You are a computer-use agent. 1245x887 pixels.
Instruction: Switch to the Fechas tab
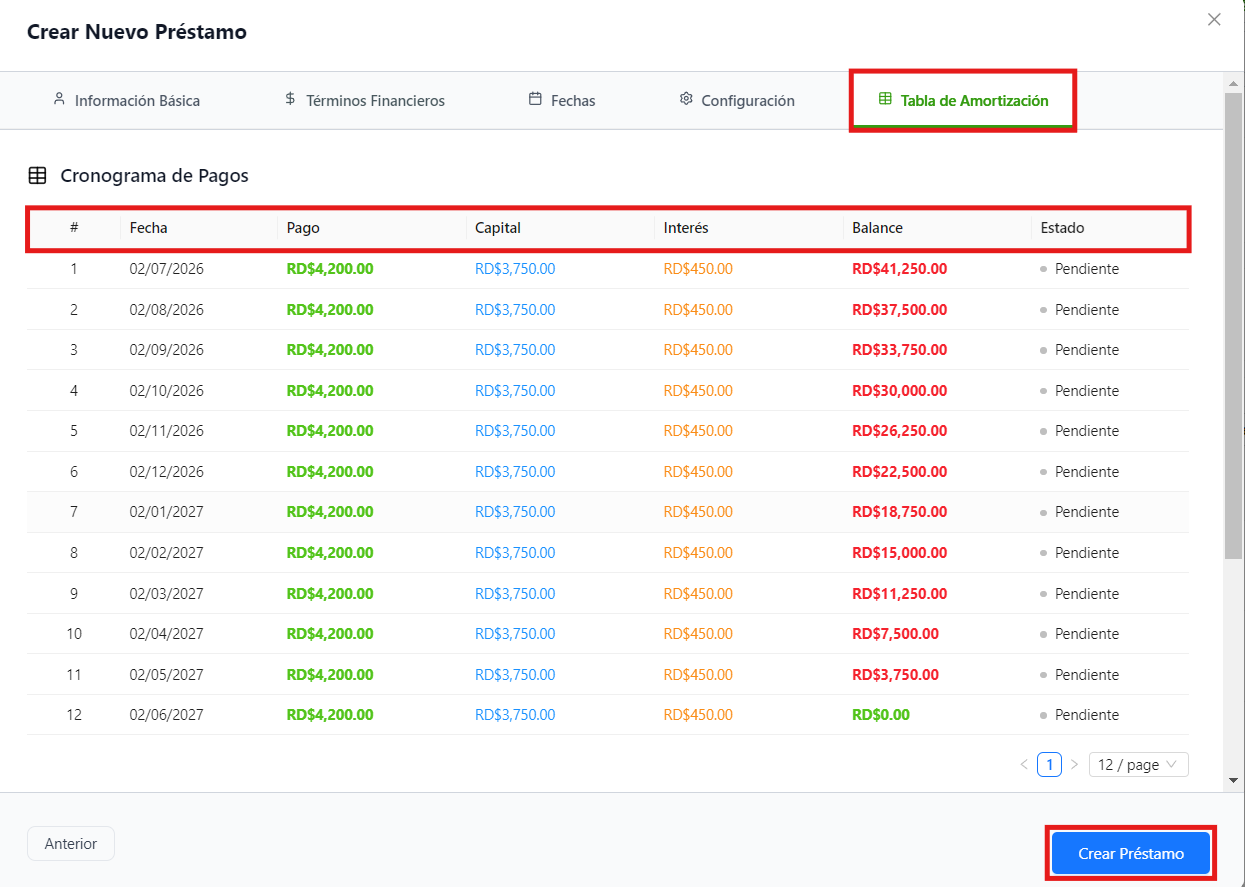click(x=562, y=101)
